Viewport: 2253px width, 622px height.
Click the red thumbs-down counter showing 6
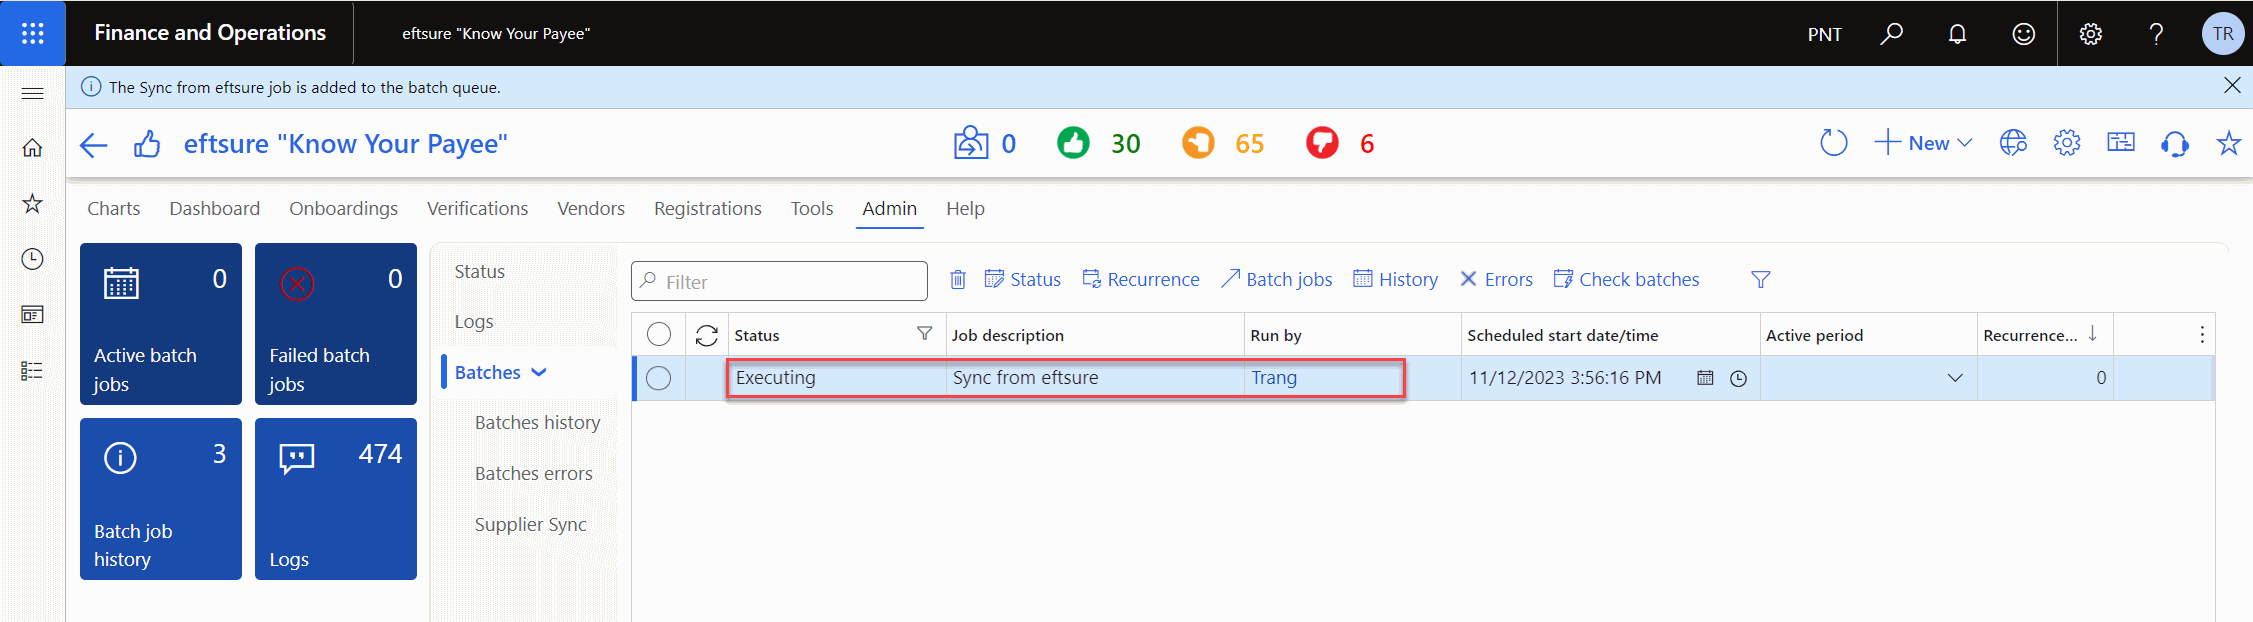coord(1340,143)
